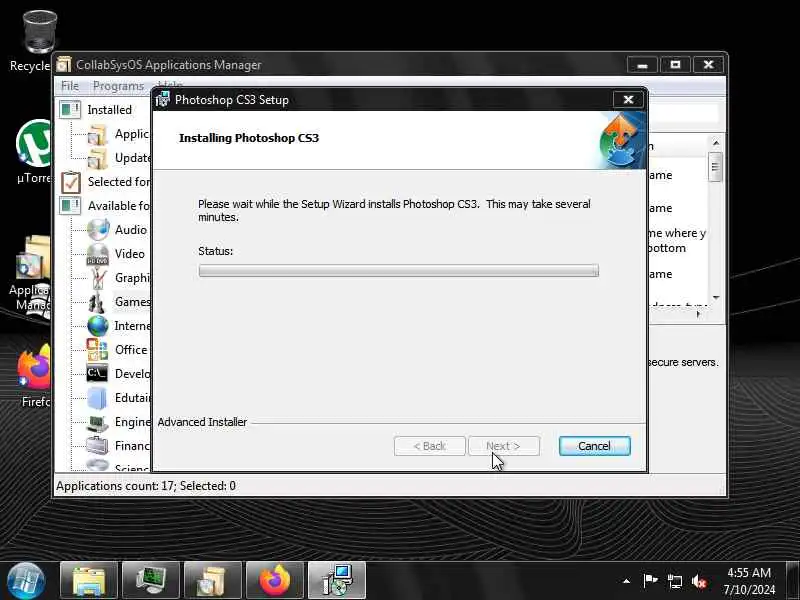Image resolution: width=800 pixels, height=600 pixels.
Task: Select the Development command prompt icon
Action: click(97, 373)
